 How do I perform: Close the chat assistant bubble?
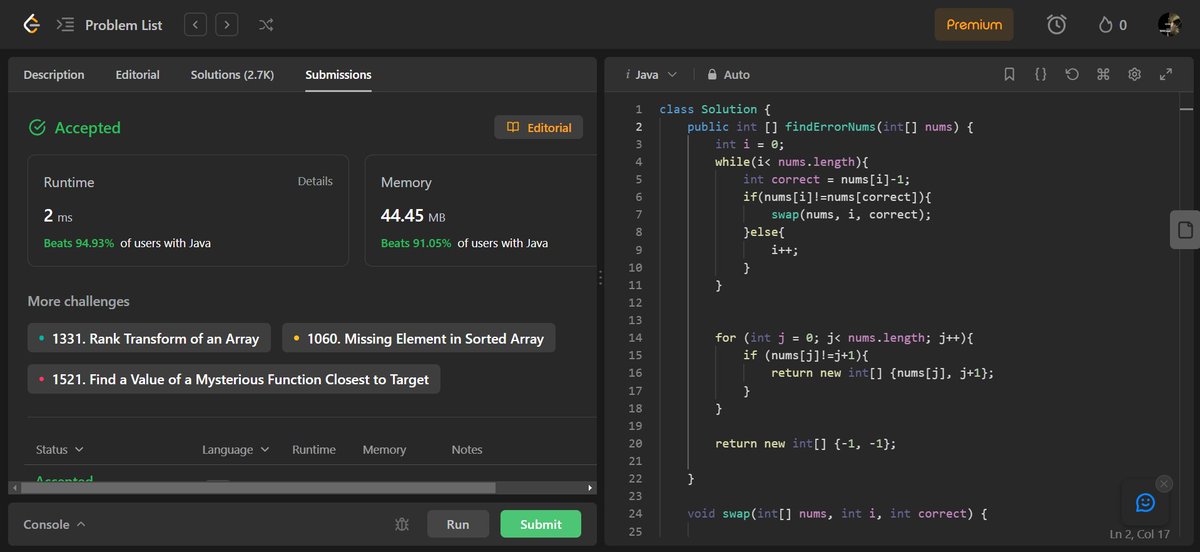tap(1163, 483)
